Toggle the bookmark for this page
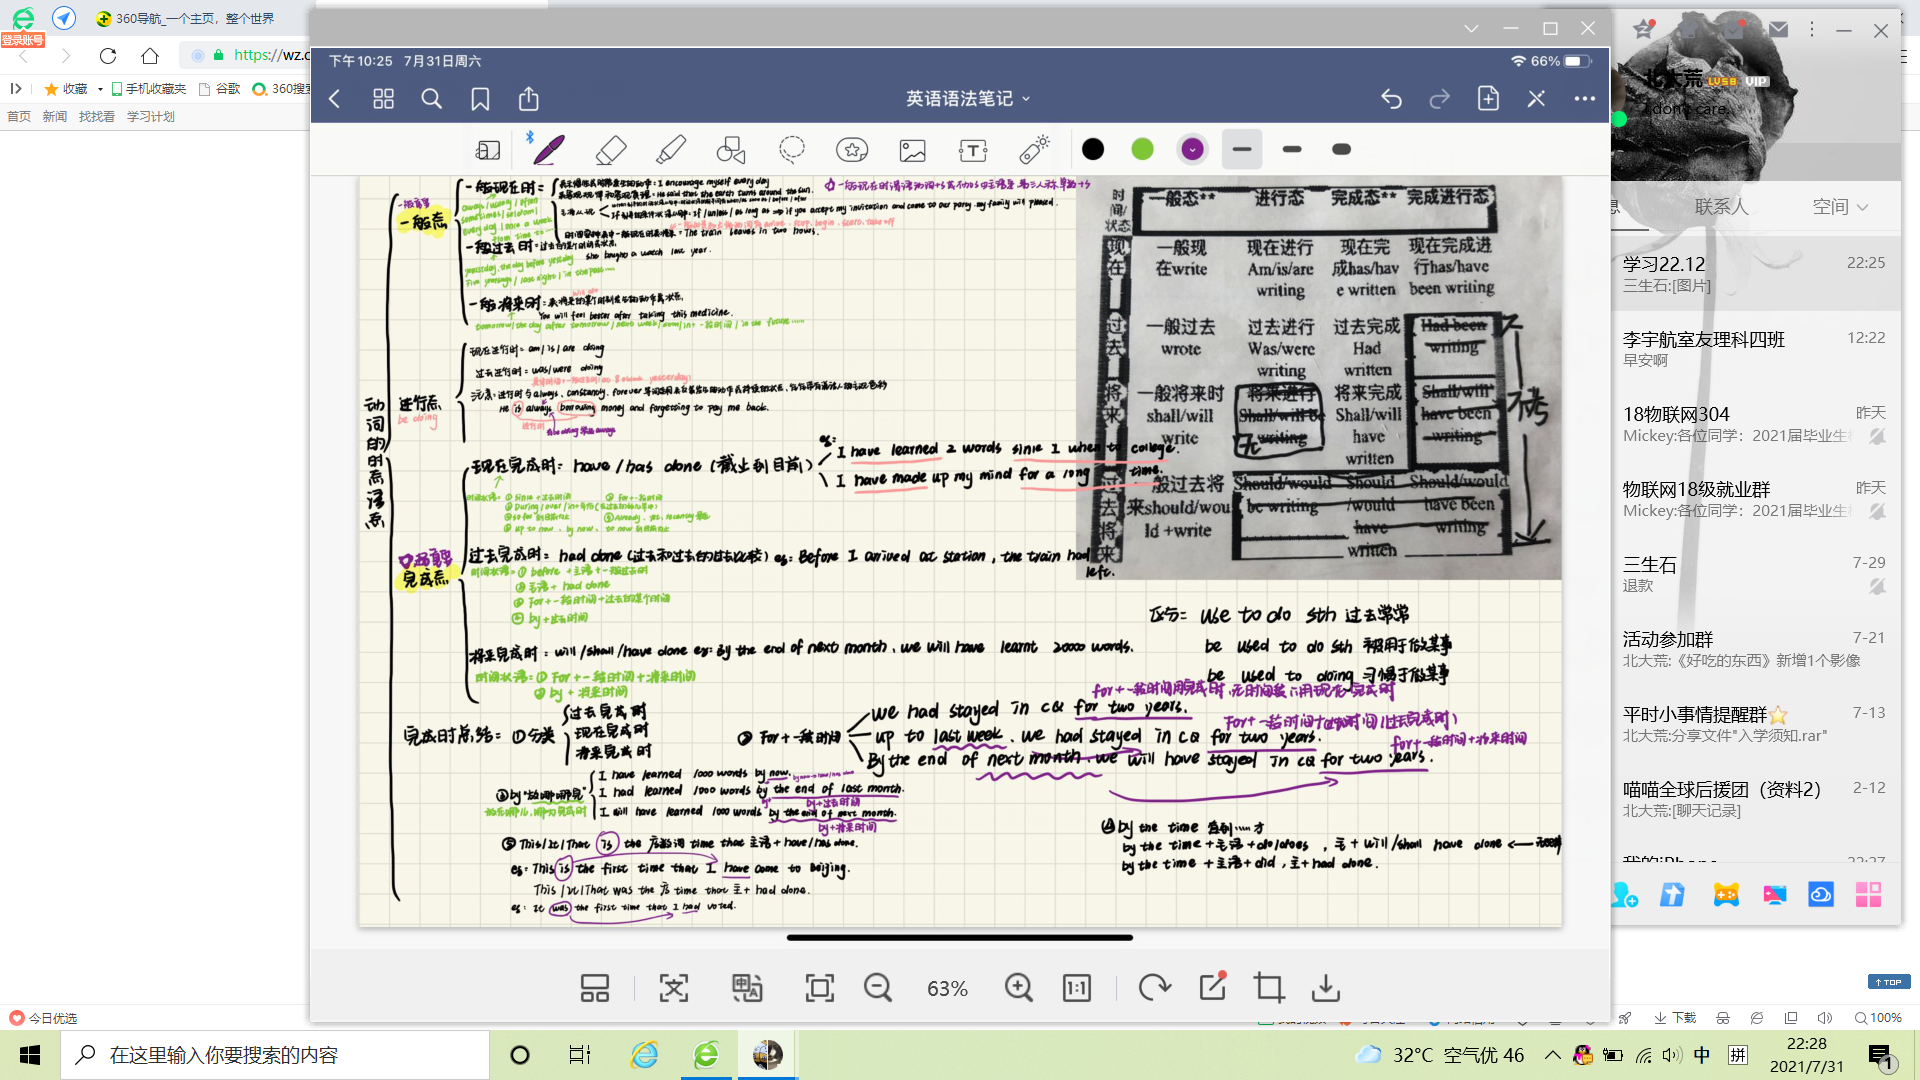Image resolution: width=1920 pixels, height=1080 pixels. [x=480, y=99]
